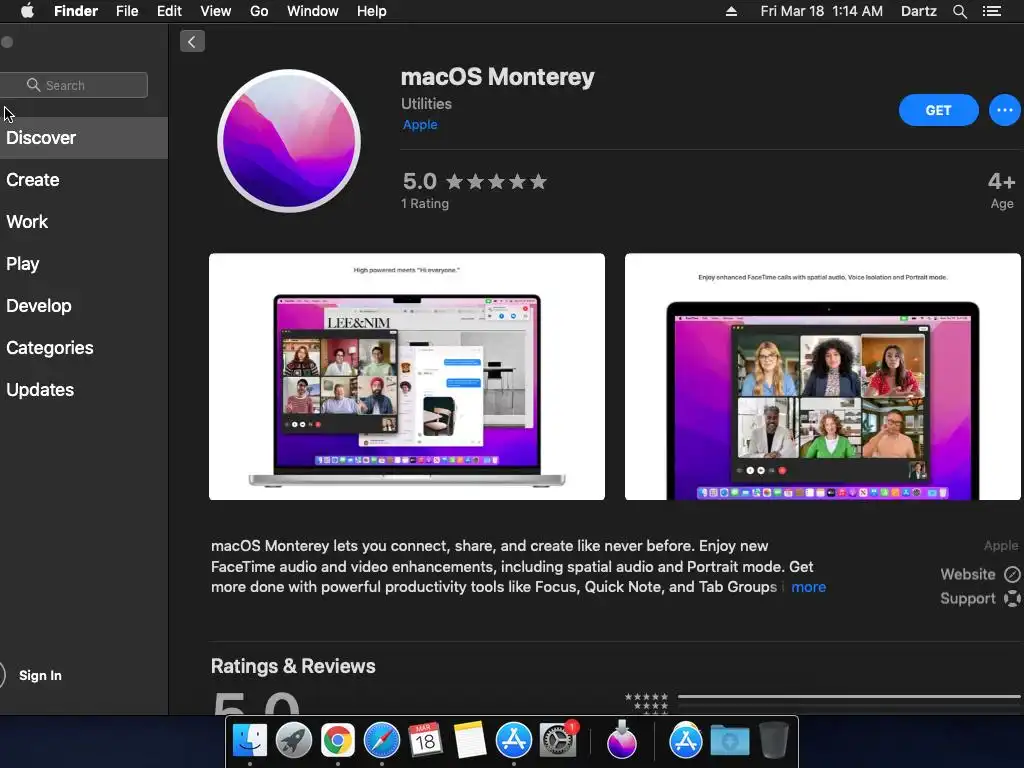Open the blue three-dots more options button

pos(1004,110)
